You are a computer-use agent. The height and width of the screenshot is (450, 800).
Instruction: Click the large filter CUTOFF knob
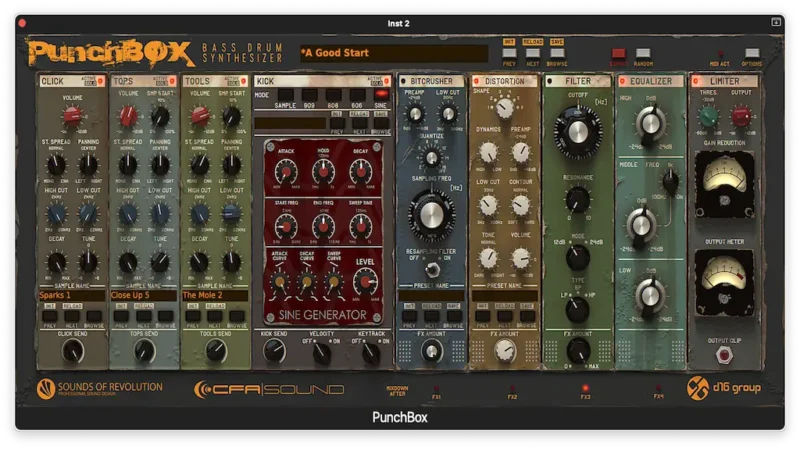578,133
